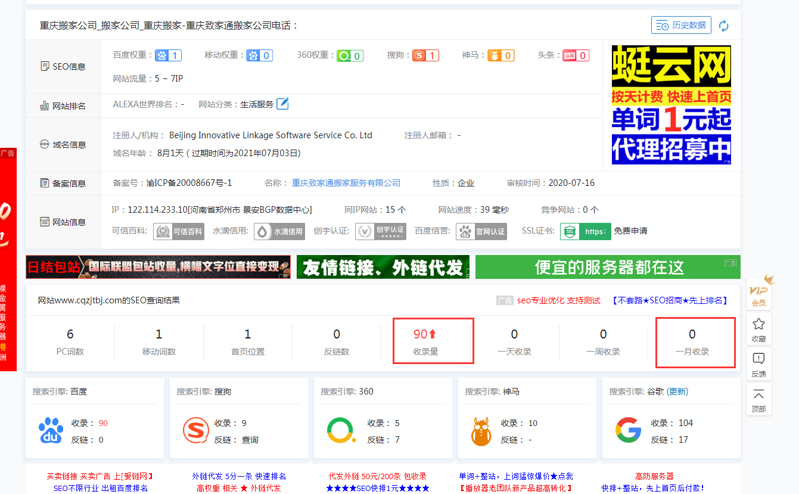This screenshot has height=494, width=799.
Task: Click the 360 weight green badge
Action: (x=350, y=56)
